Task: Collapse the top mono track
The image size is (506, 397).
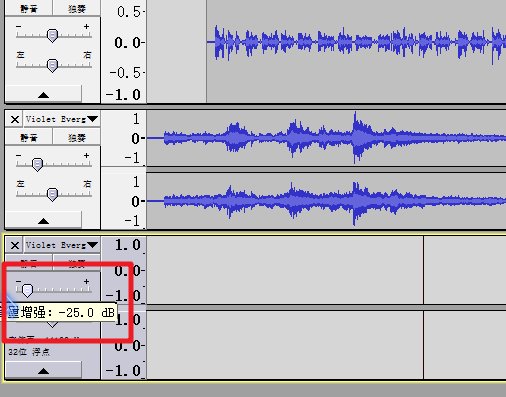Action: click(43, 94)
